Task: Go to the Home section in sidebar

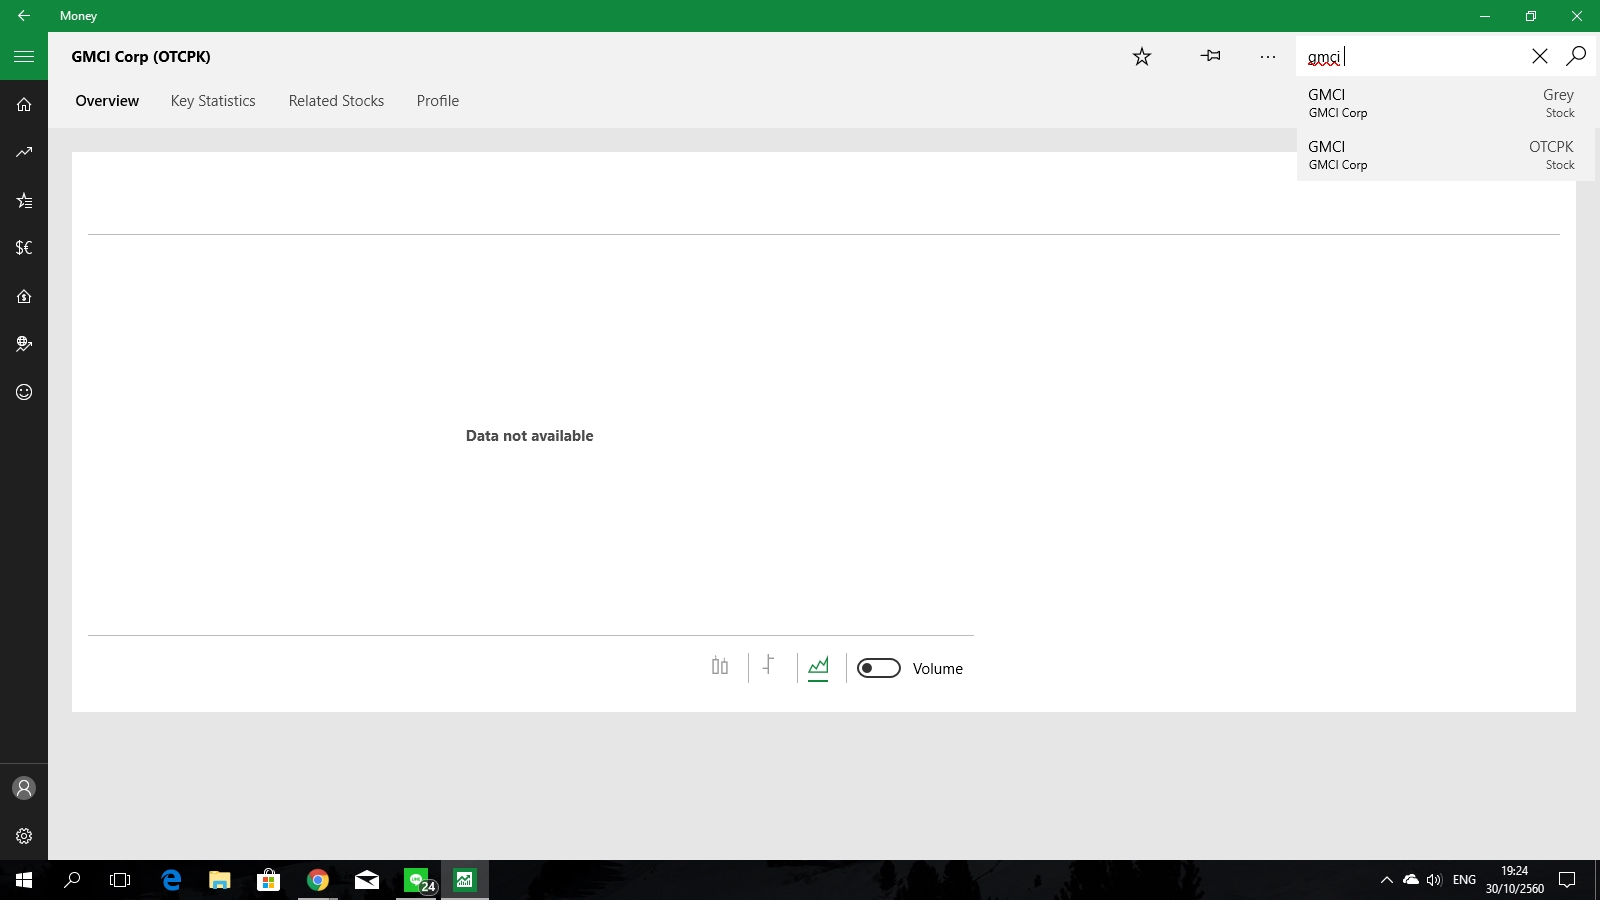Action: tap(24, 104)
